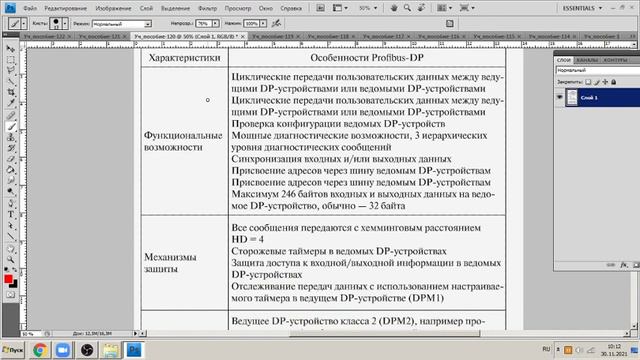Toggle lock transparent pixels
The height and width of the screenshot is (360, 640).
click(588, 82)
